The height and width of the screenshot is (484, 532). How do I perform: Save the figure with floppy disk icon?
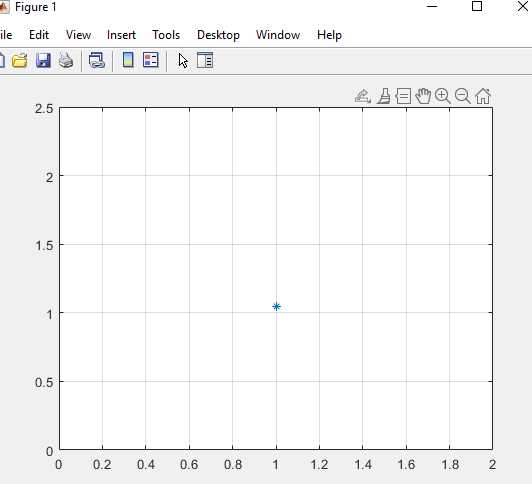[x=43, y=61]
